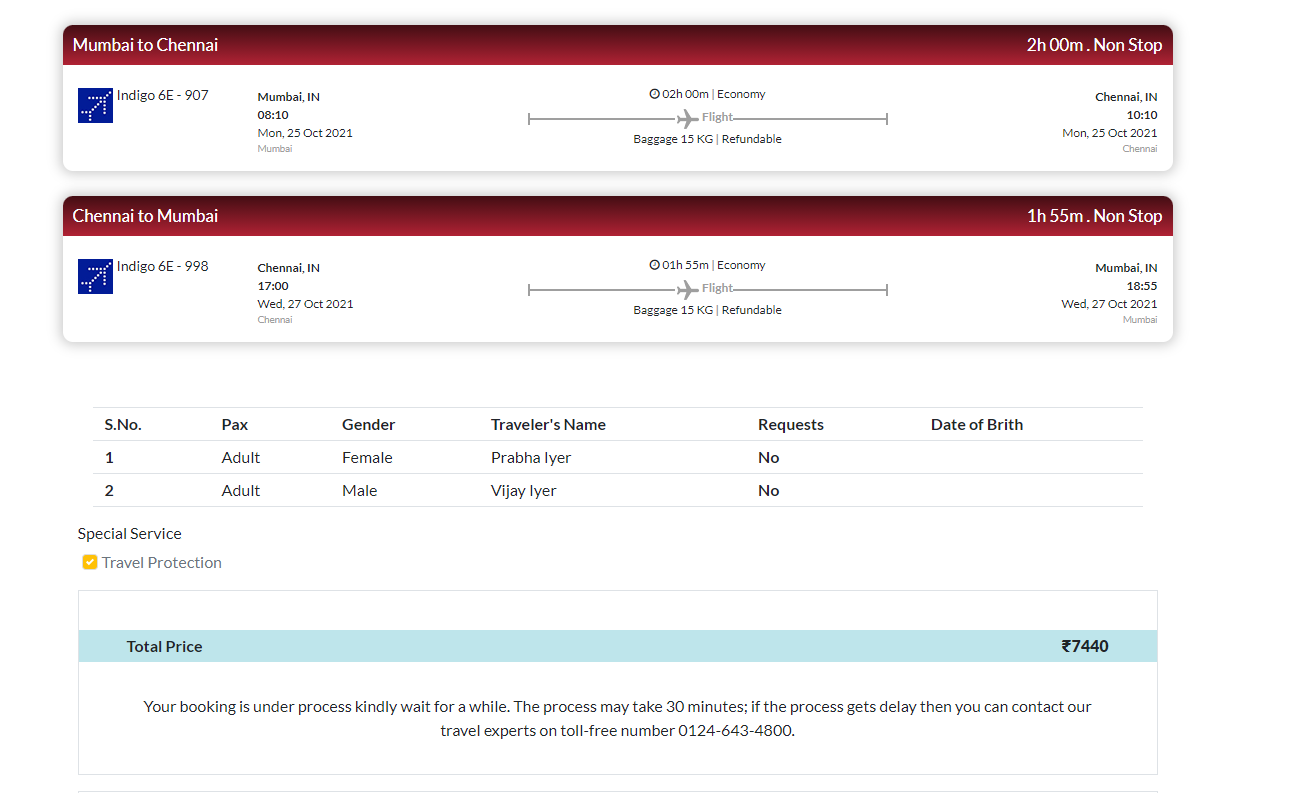This screenshot has width=1300, height=793.
Task: Select the Chennai to Mumbai header bar
Action: [x=617, y=216]
